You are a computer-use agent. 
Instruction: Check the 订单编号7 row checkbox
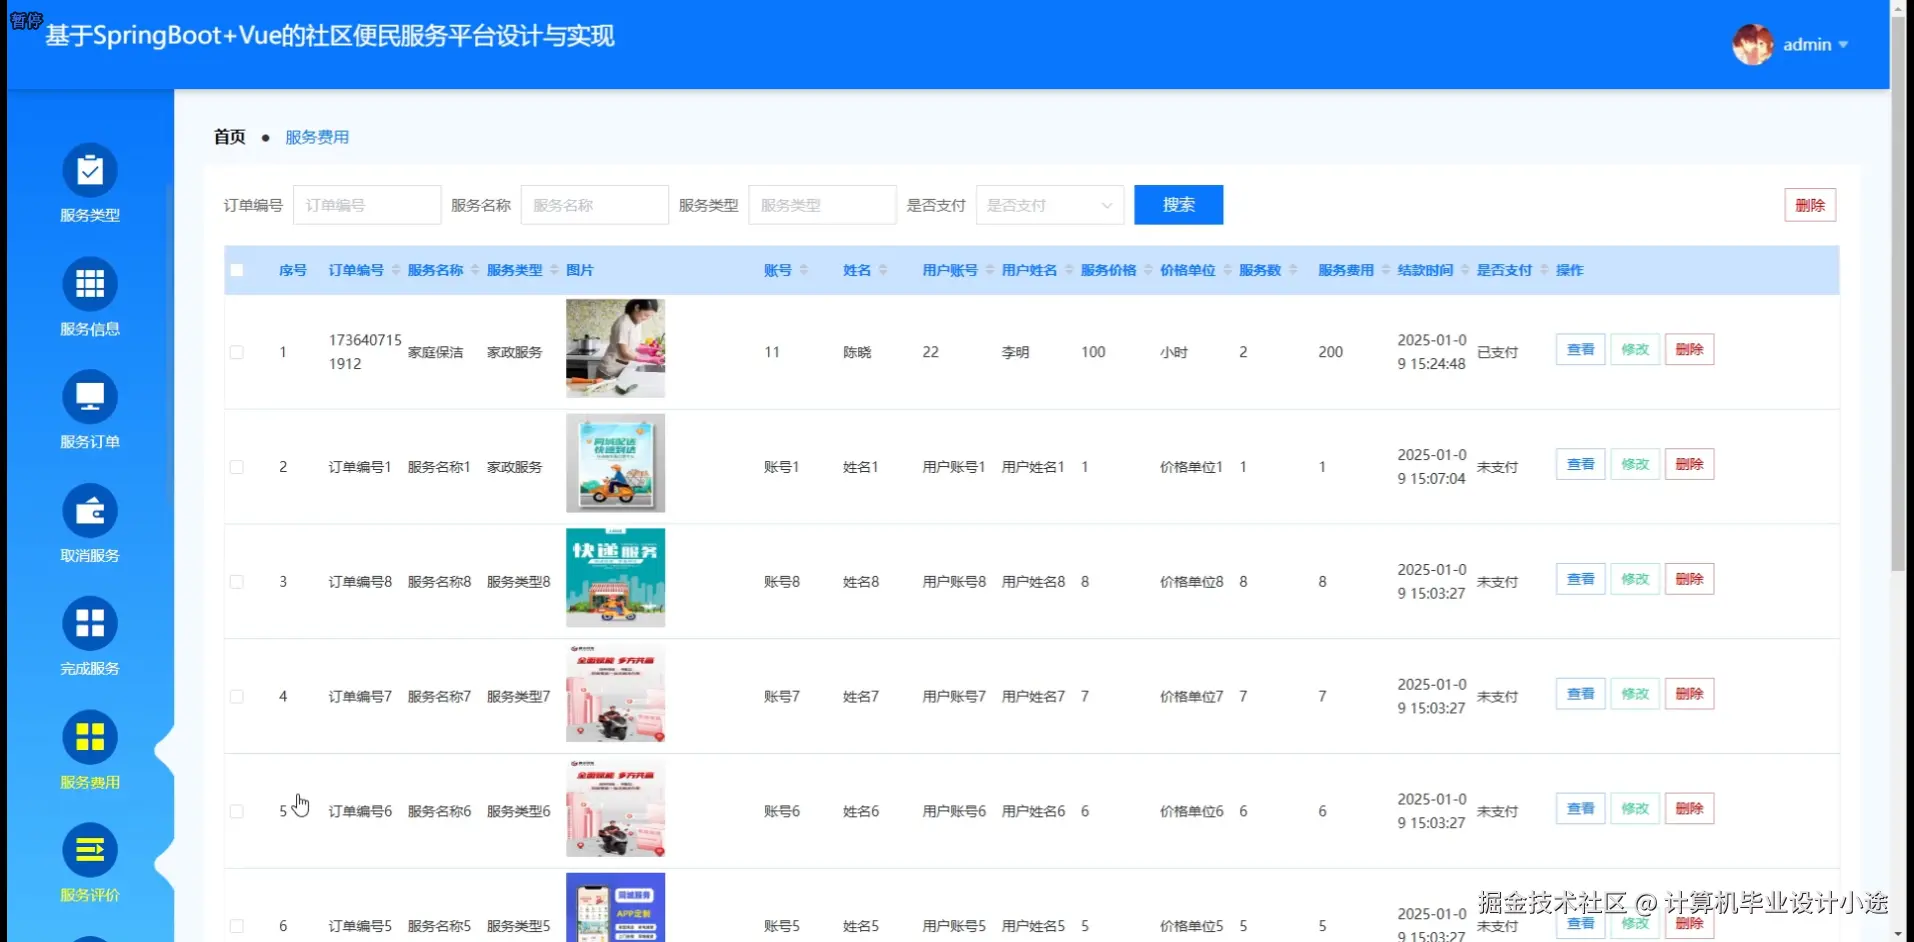click(x=237, y=697)
